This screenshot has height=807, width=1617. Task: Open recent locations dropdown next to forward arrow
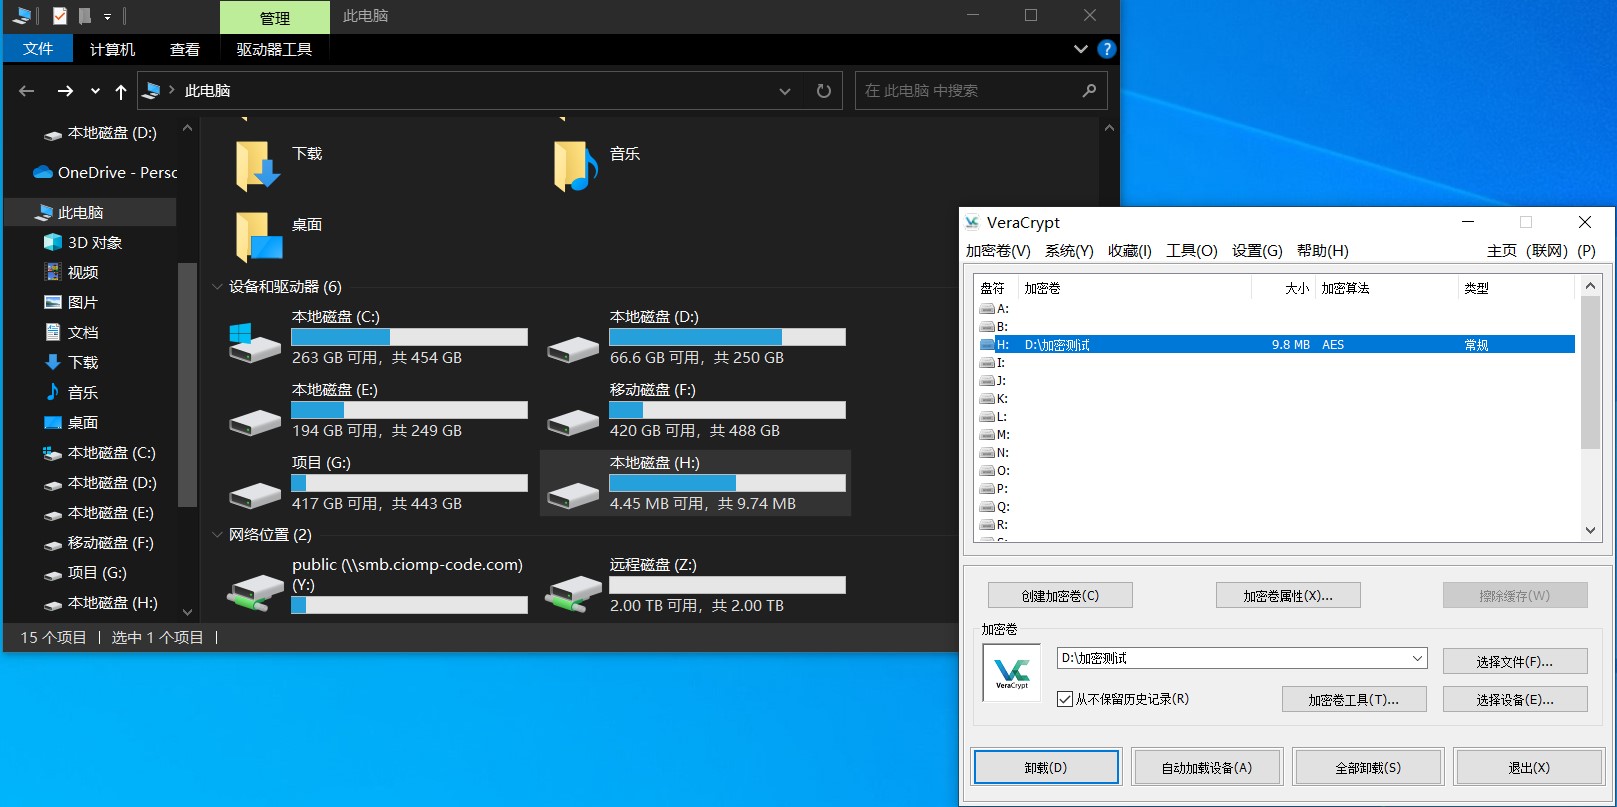tap(95, 91)
